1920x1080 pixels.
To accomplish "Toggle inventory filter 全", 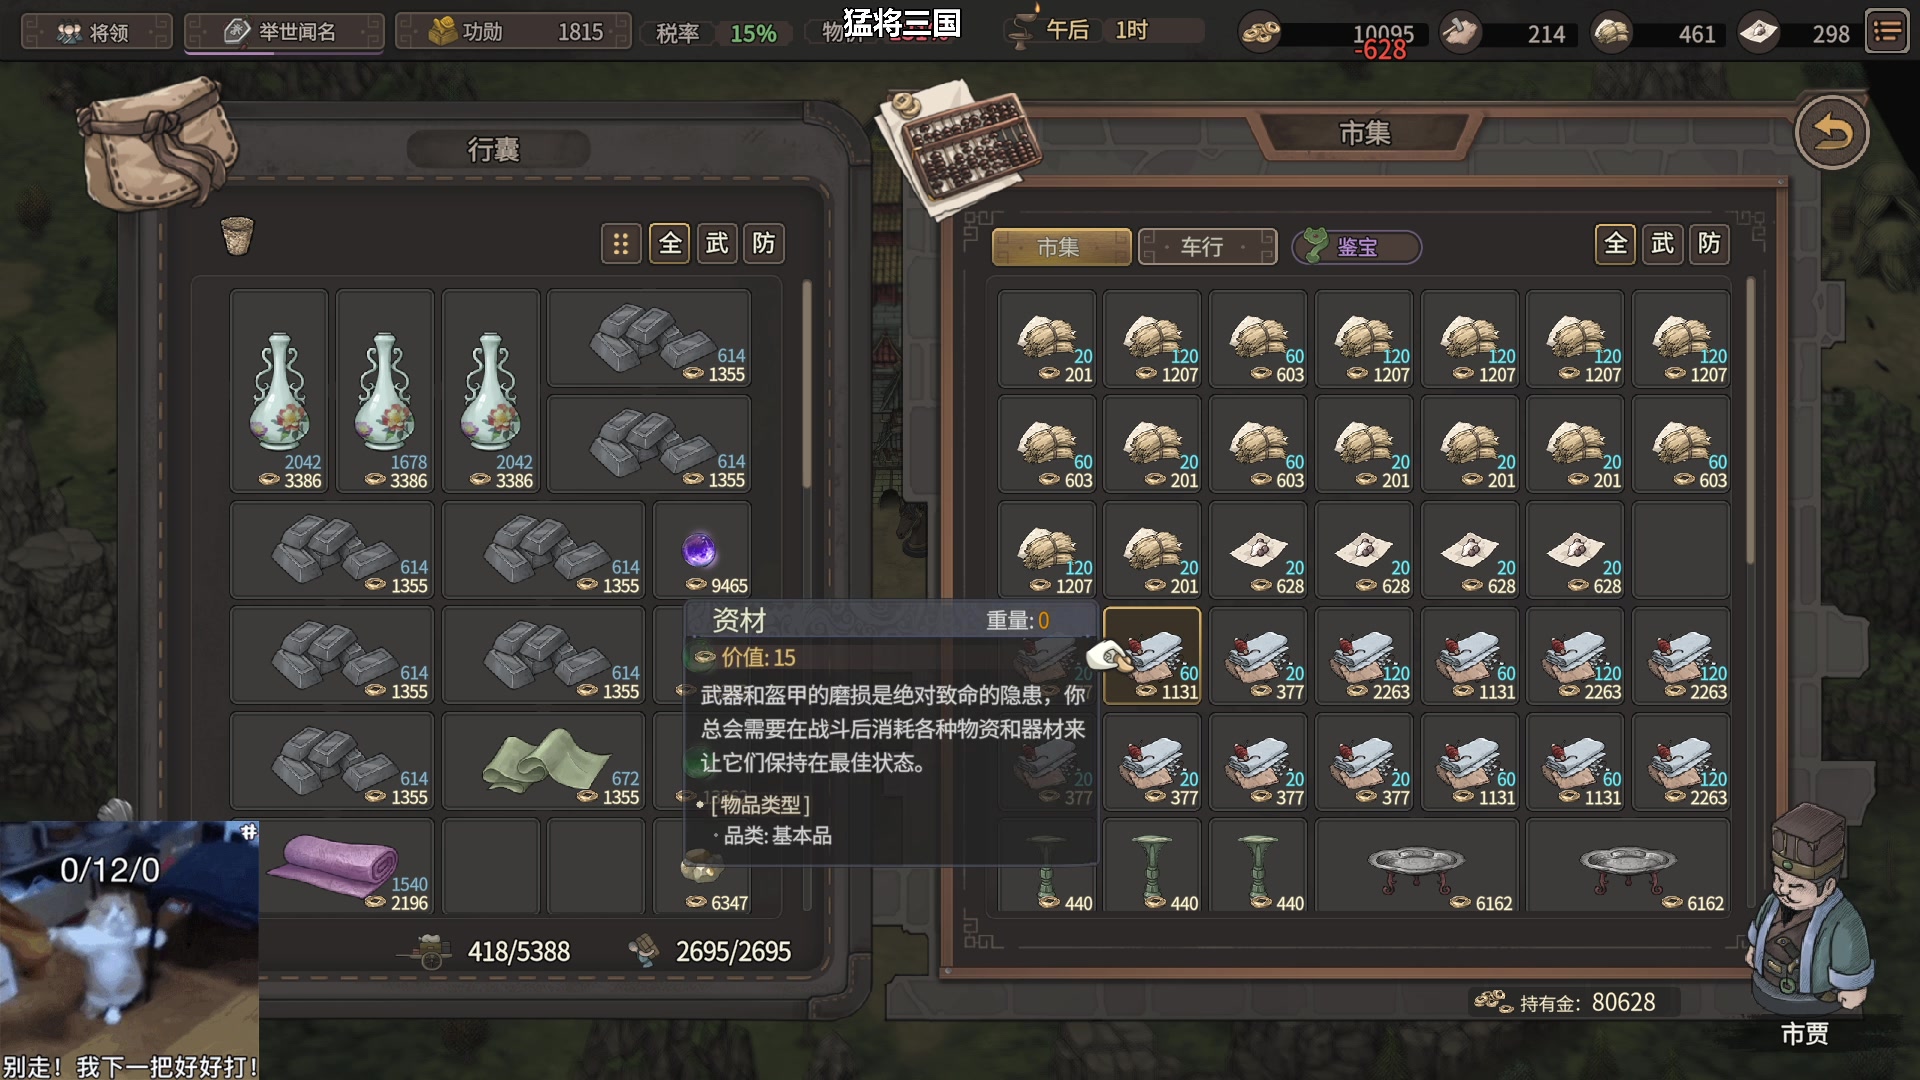I will click(x=670, y=244).
